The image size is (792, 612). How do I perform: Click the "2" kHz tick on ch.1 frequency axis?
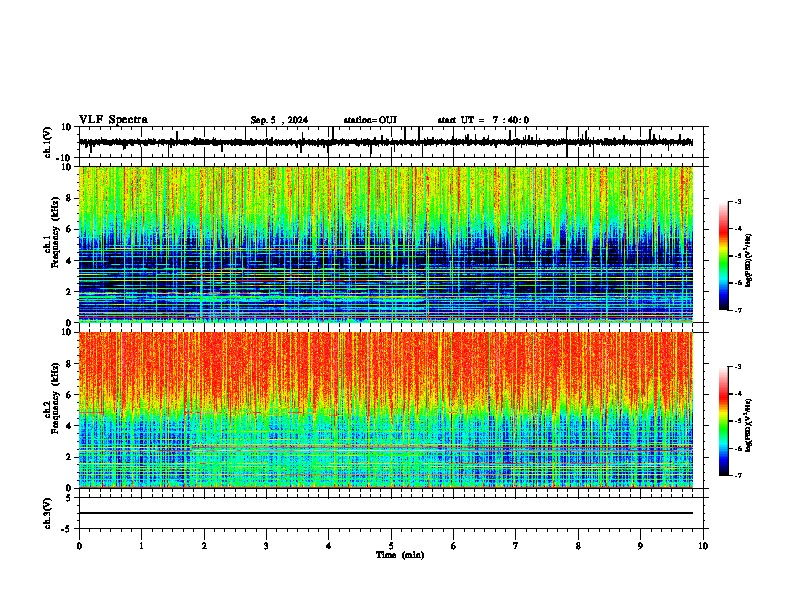pos(69,292)
